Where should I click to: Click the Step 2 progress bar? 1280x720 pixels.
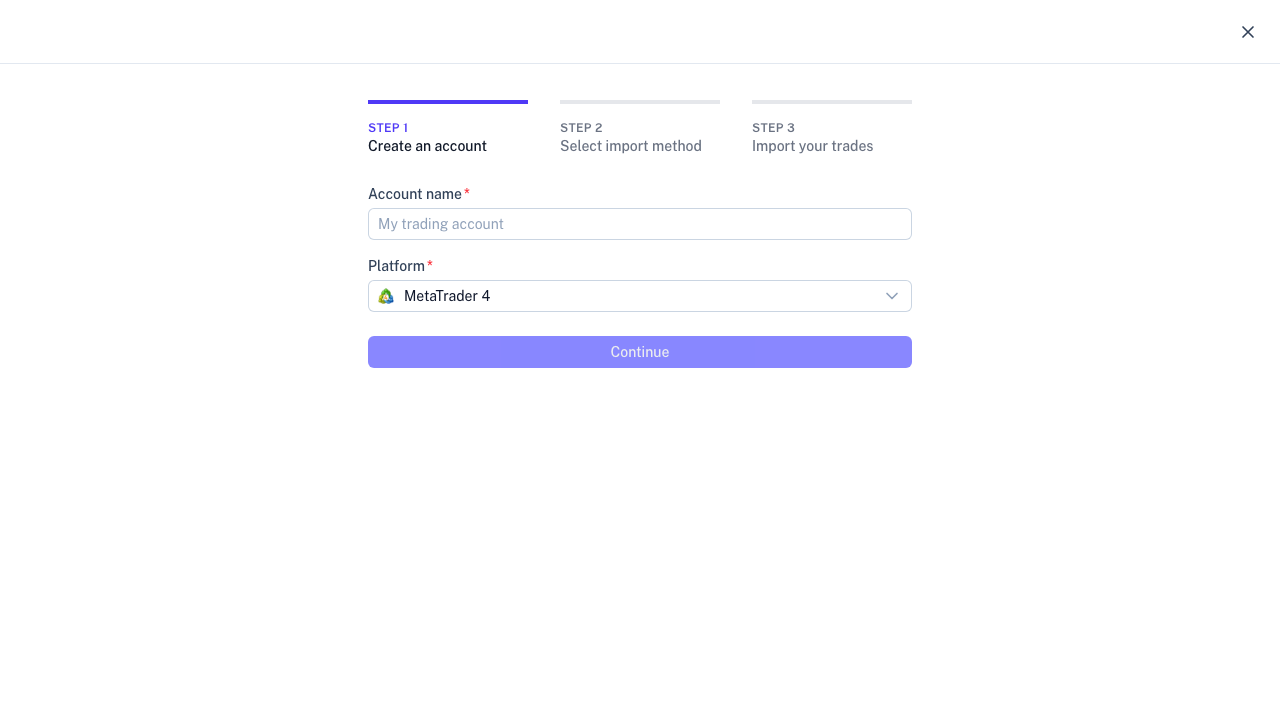(639, 101)
